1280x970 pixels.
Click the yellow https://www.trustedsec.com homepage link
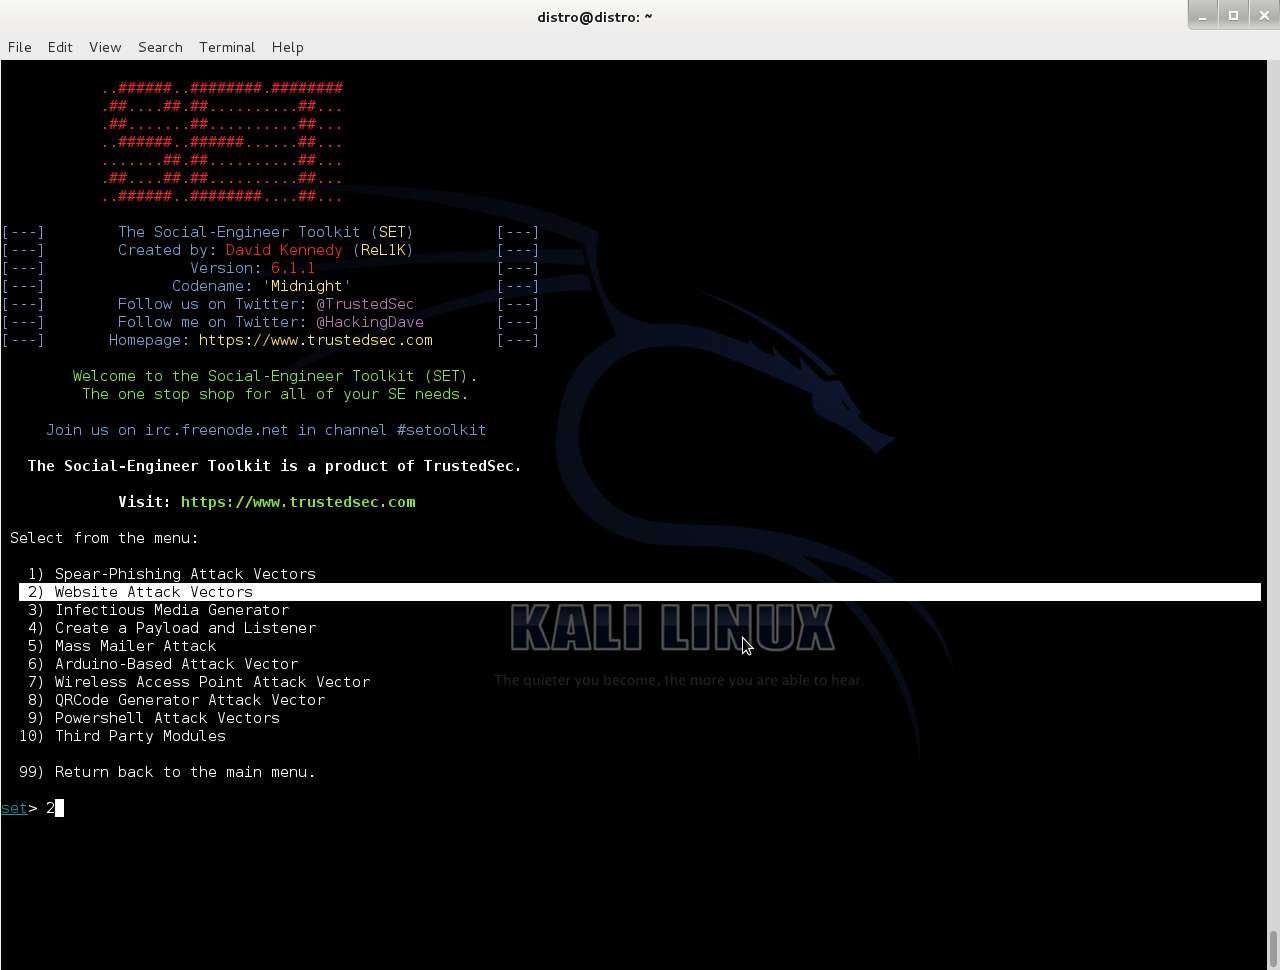pyautogui.click(x=316, y=340)
